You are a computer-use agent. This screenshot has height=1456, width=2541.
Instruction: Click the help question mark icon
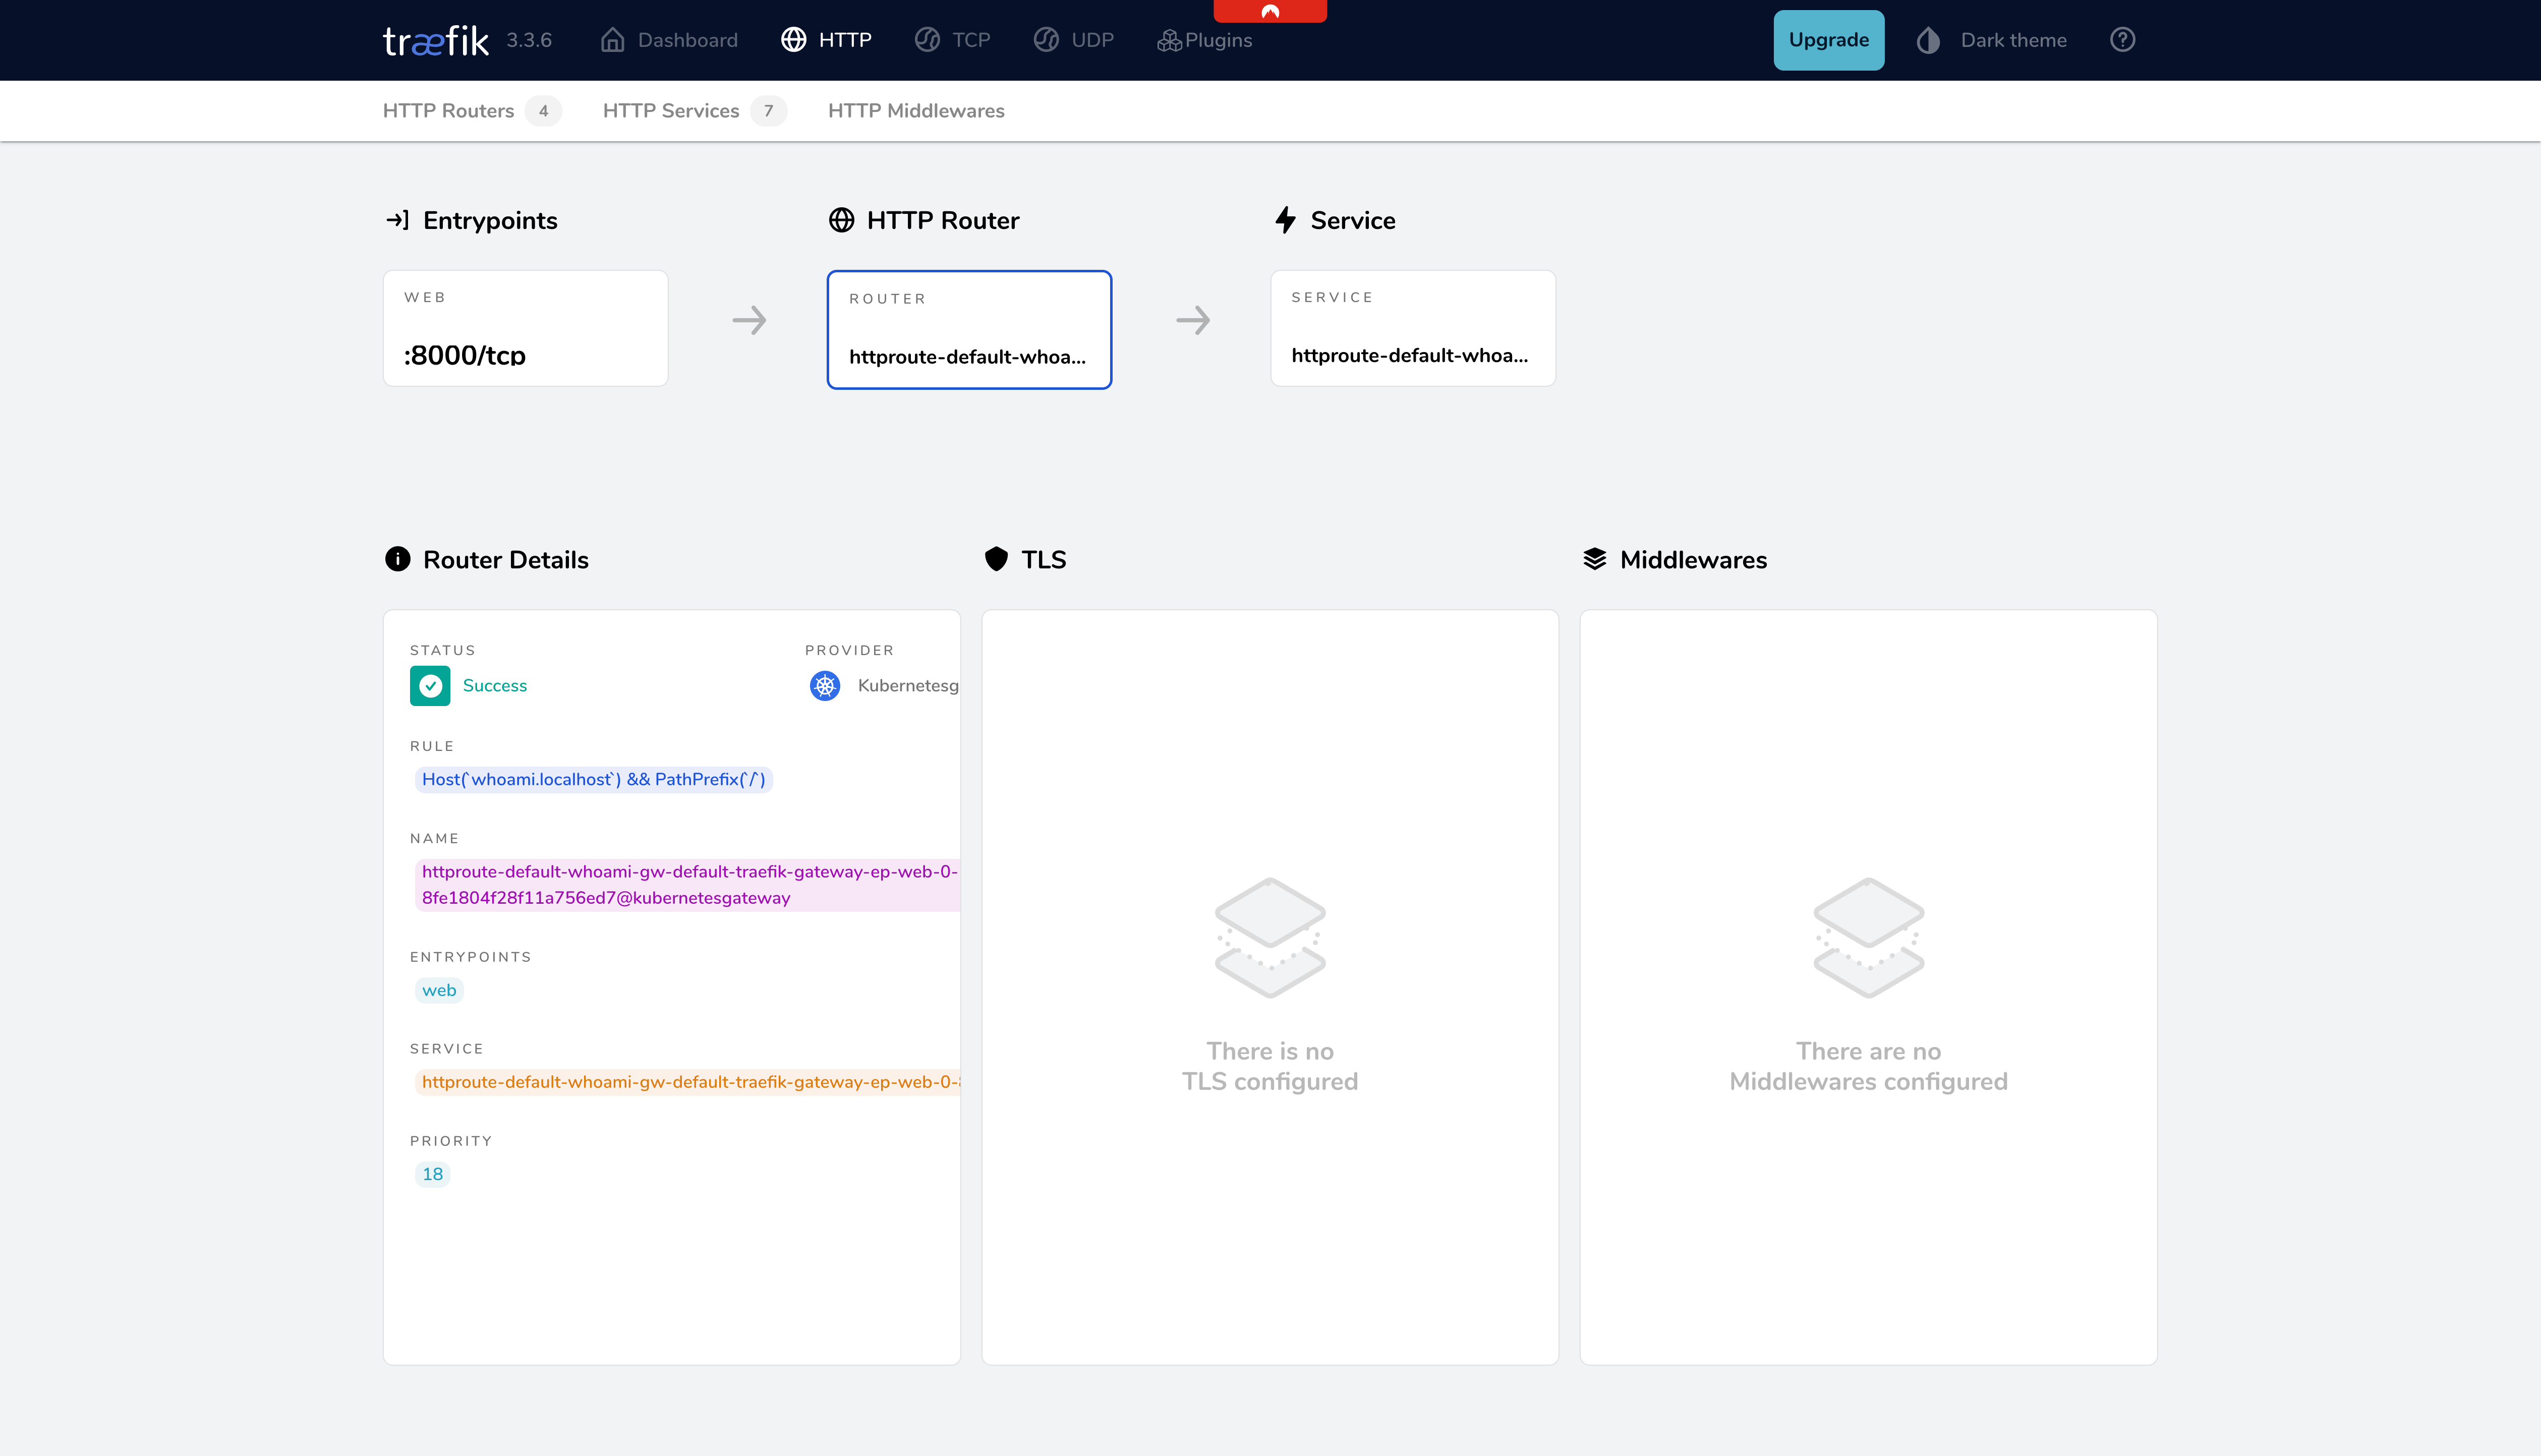click(x=2122, y=40)
